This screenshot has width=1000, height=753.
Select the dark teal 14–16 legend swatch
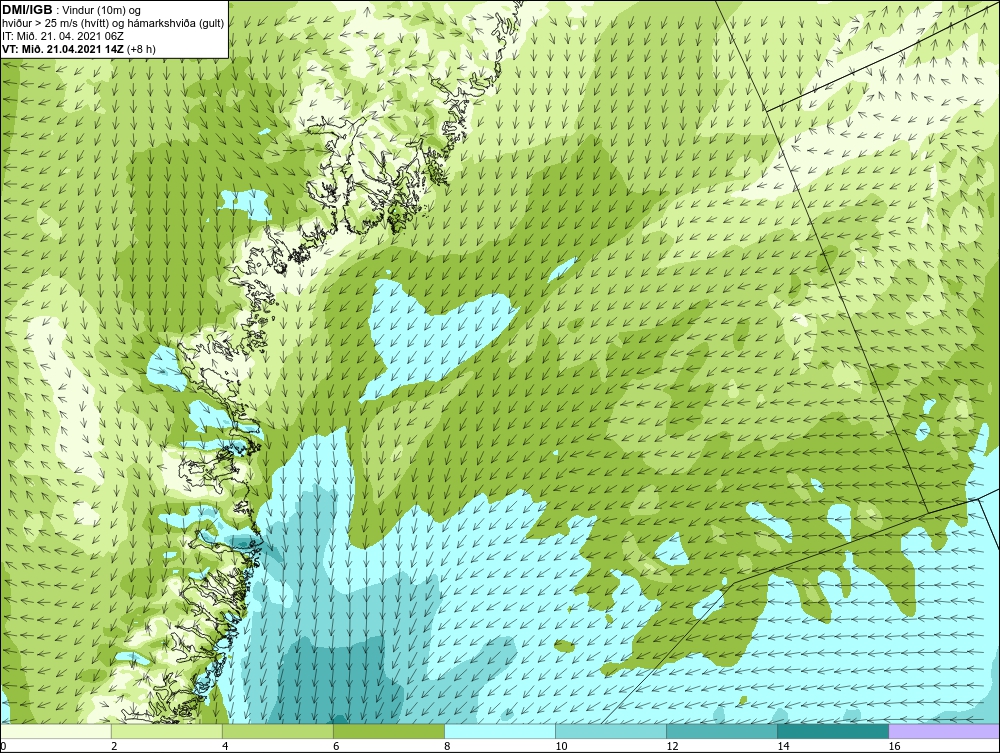coord(833,731)
